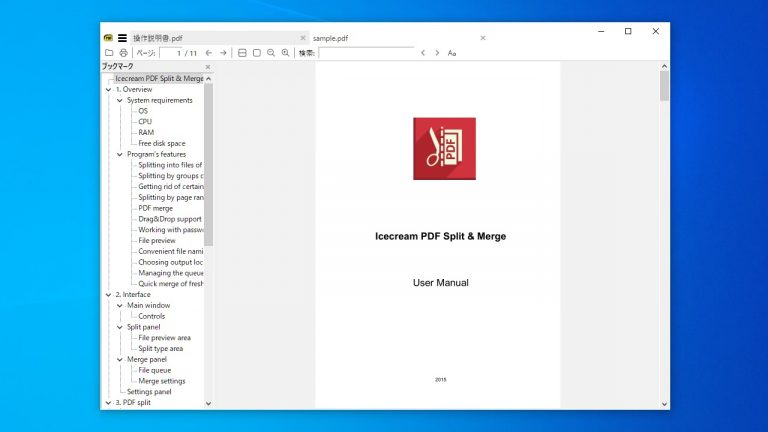This screenshot has height=432, width=768.
Task: Click the document vertical scrollbar thumb
Action: tap(664, 86)
